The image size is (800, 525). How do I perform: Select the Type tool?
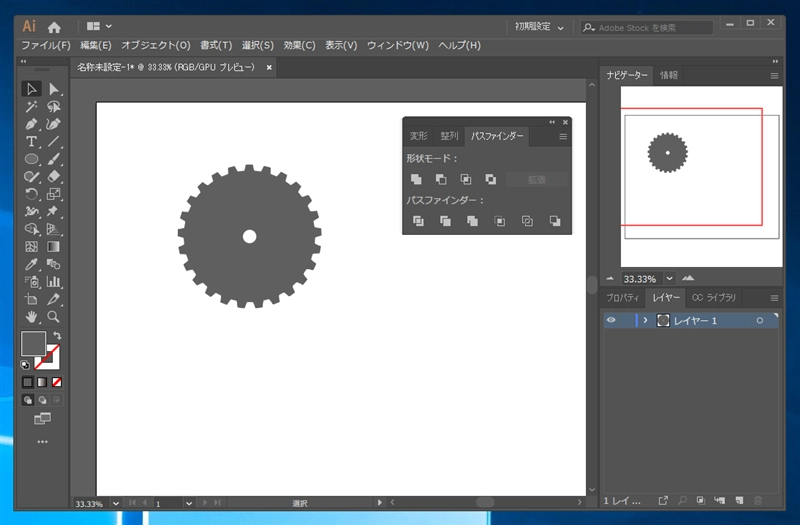pos(32,141)
